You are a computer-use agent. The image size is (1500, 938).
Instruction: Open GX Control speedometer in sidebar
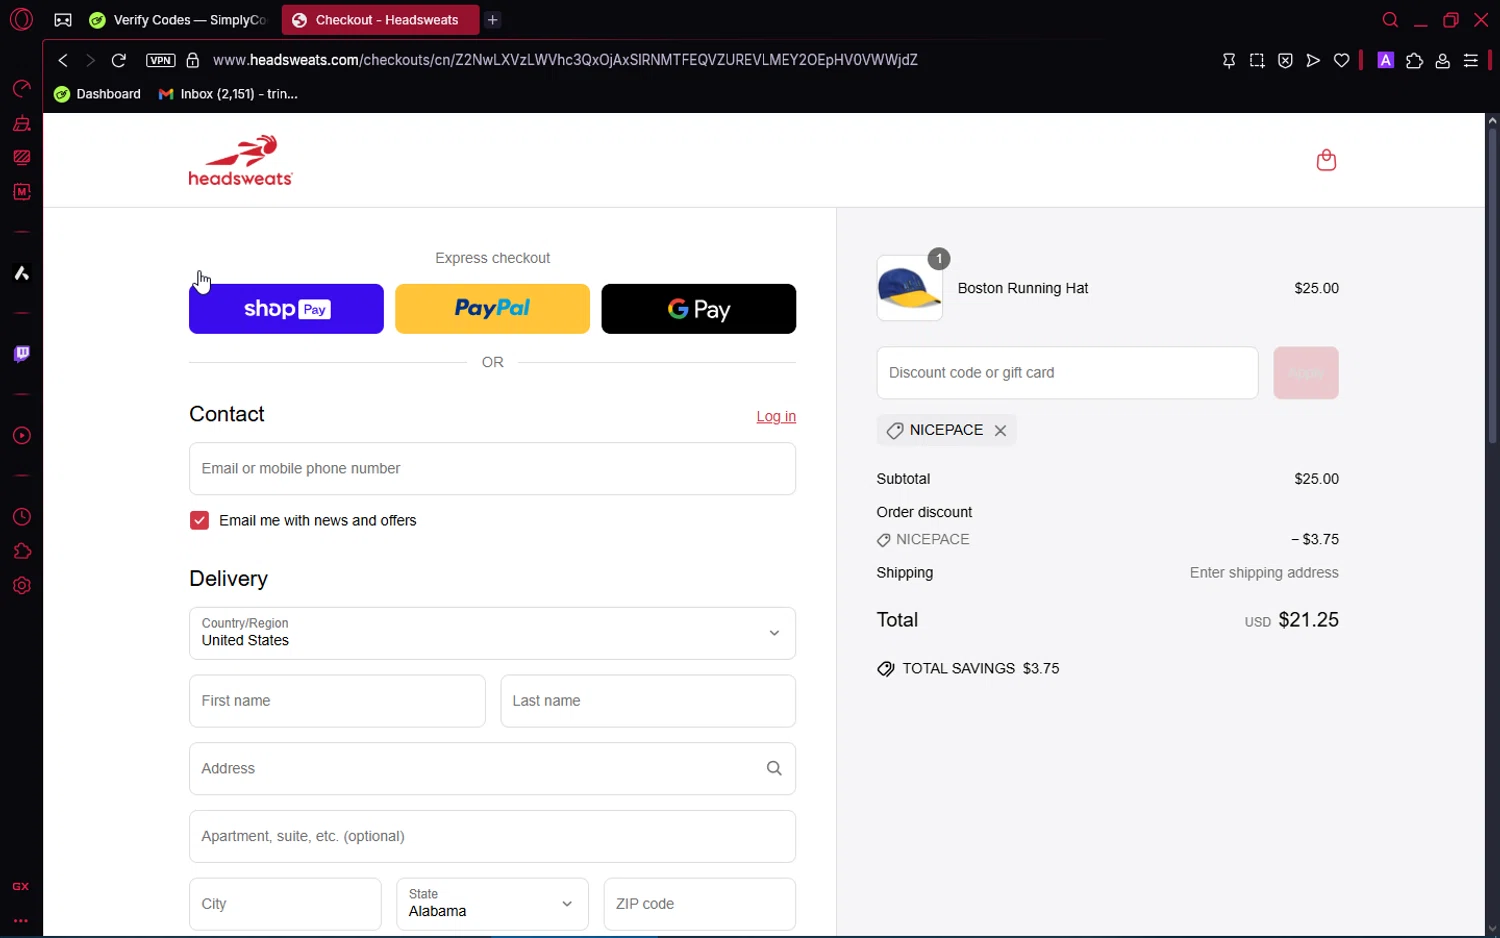point(21,89)
